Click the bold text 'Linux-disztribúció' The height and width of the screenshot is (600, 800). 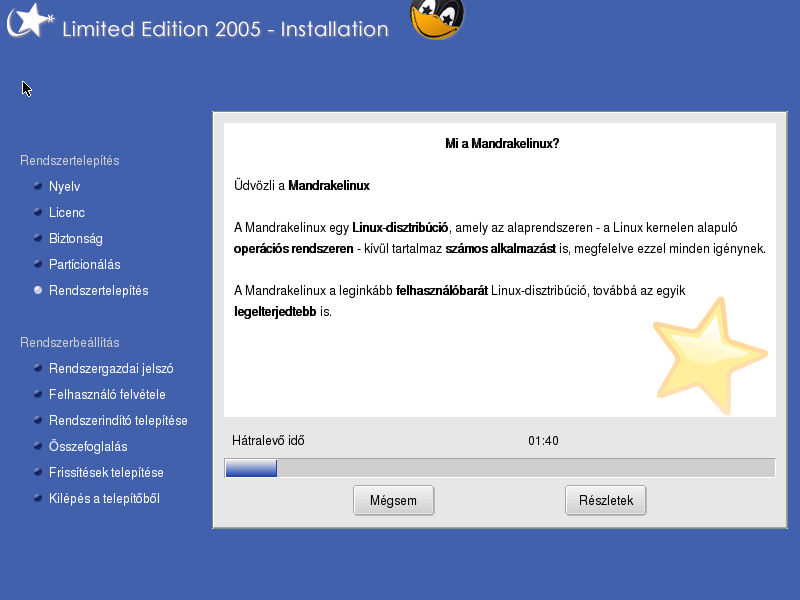point(400,228)
